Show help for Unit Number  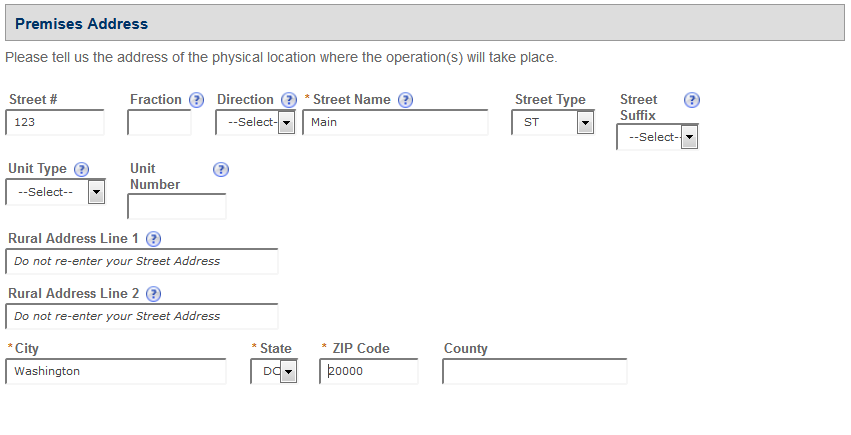pos(221,170)
